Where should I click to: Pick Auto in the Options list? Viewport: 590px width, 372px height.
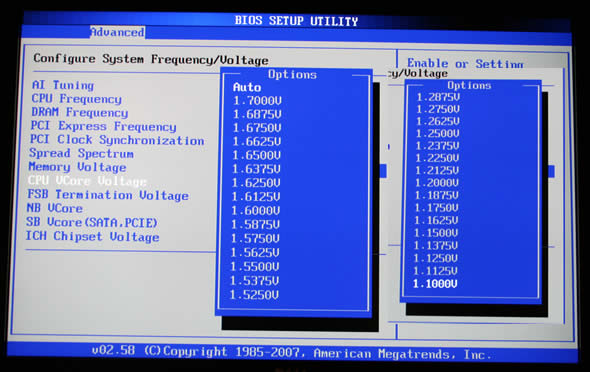coord(247,87)
